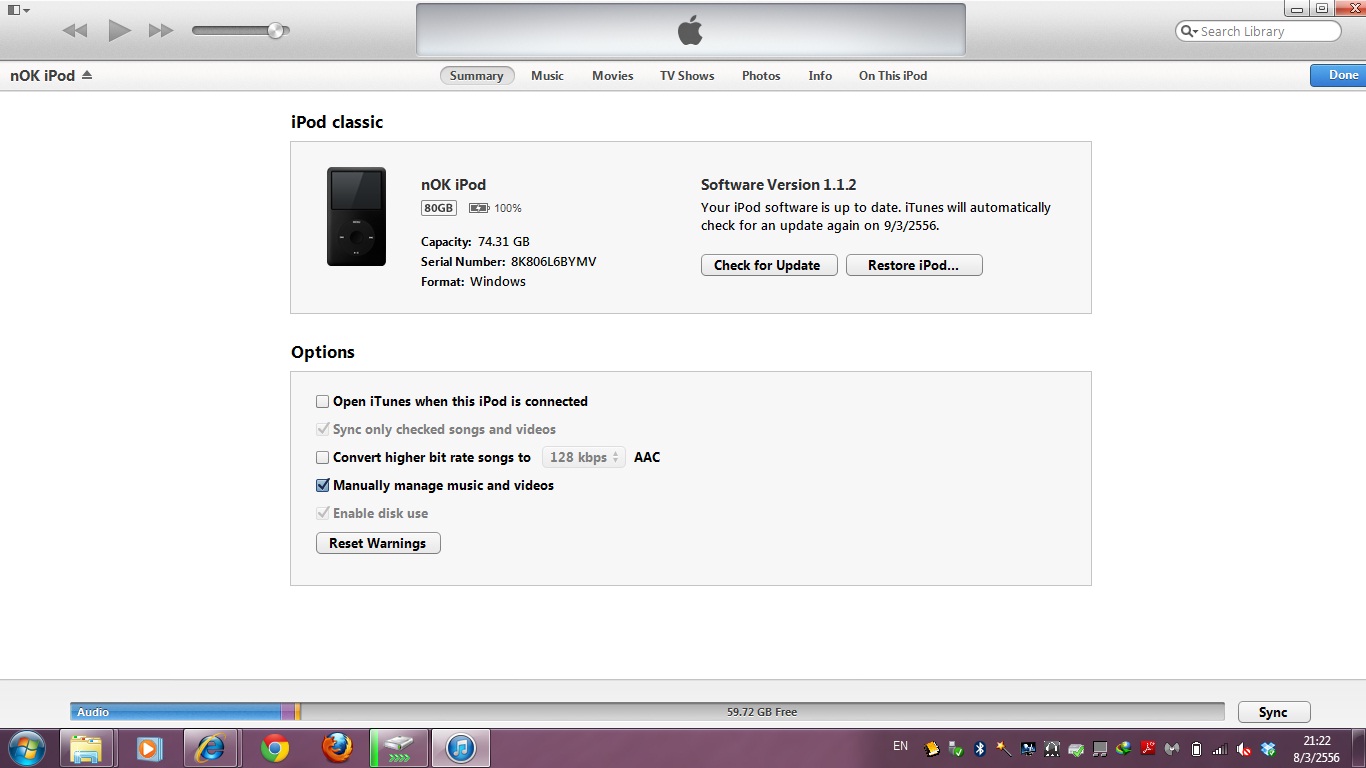Open the Bluetooth tray icon
1366x768 pixels.
pyautogui.click(x=980, y=748)
